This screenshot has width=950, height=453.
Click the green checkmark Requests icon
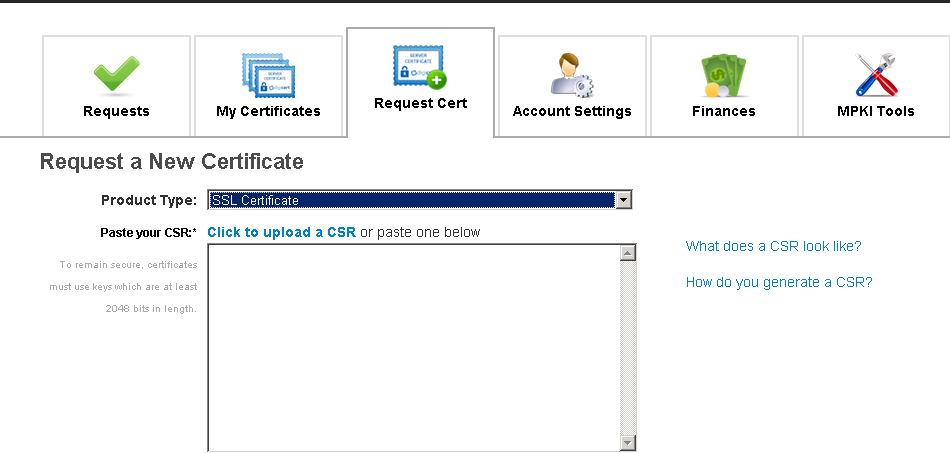tap(116, 77)
